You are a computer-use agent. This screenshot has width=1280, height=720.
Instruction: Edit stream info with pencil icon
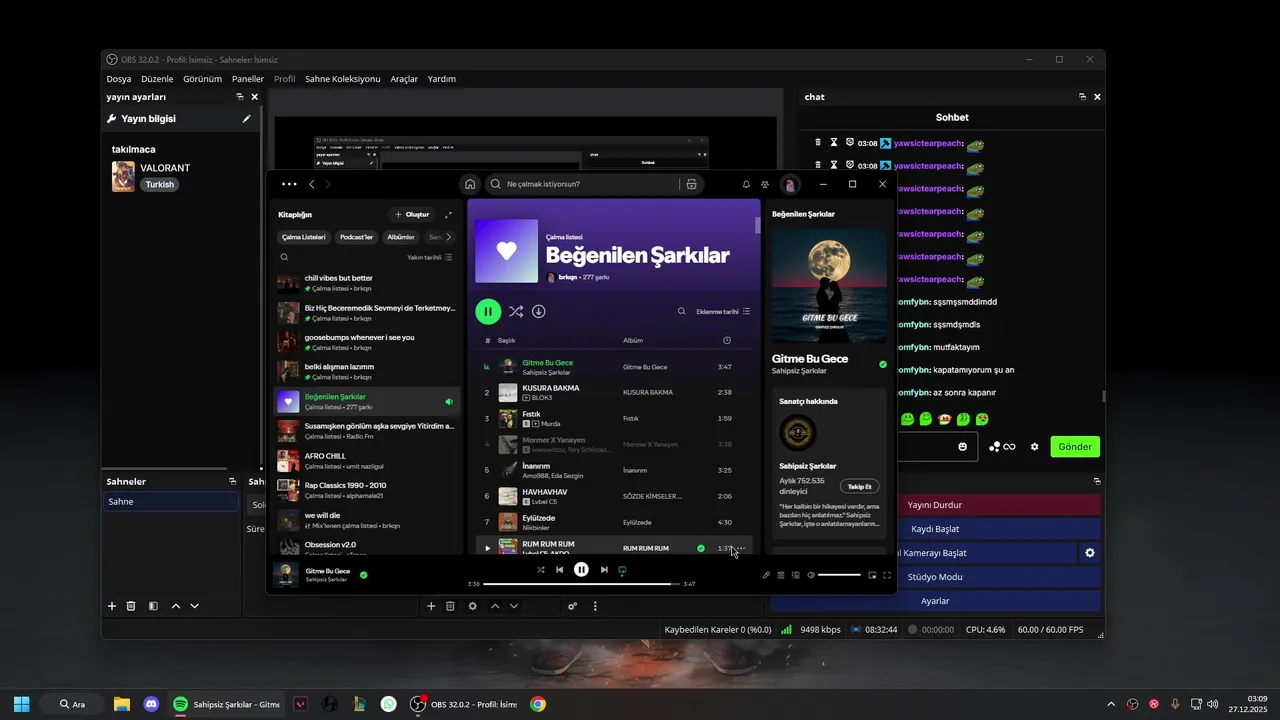[247, 118]
